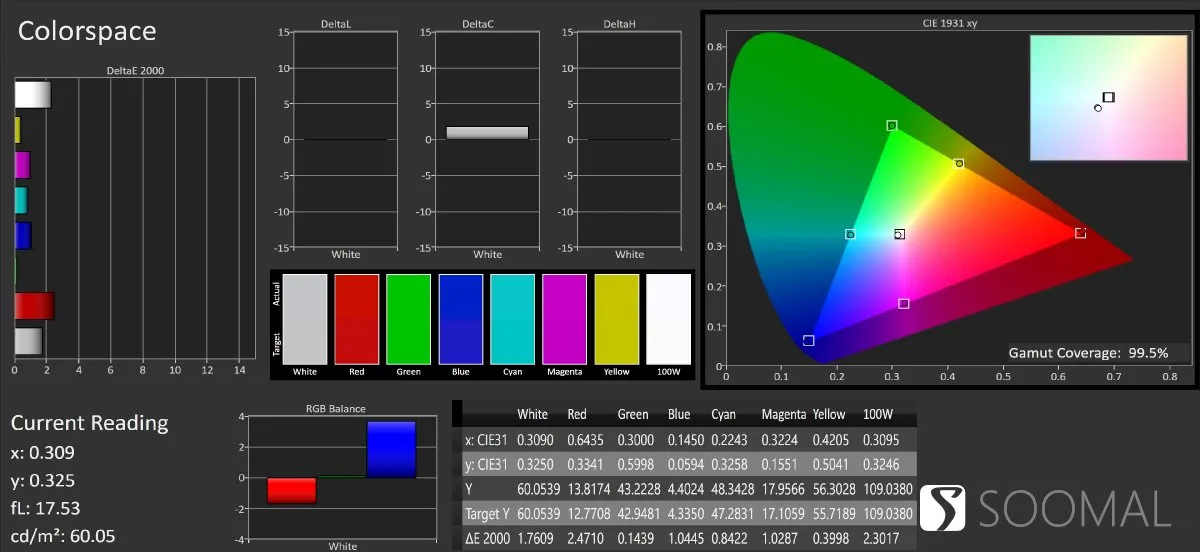Select the Magenta column header in table
Image resolution: width=1200 pixels, height=552 pixels.
tap(783, 415)
